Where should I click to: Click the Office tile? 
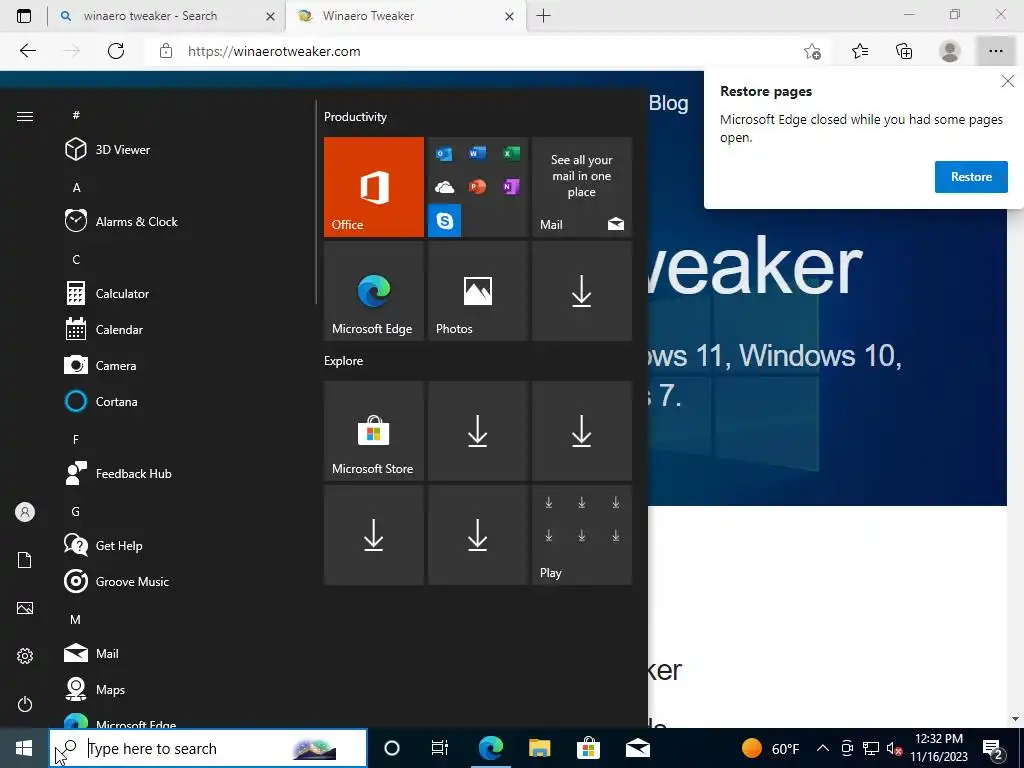(x=374, y=187)
